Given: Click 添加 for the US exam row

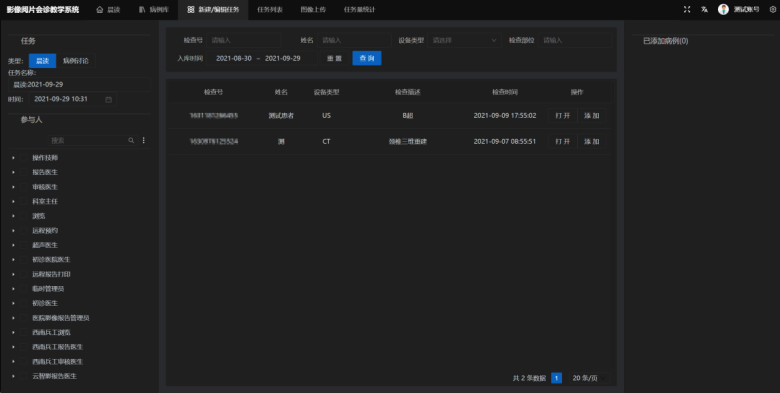Looking at the screenshot, I should [x=591, y=115].
